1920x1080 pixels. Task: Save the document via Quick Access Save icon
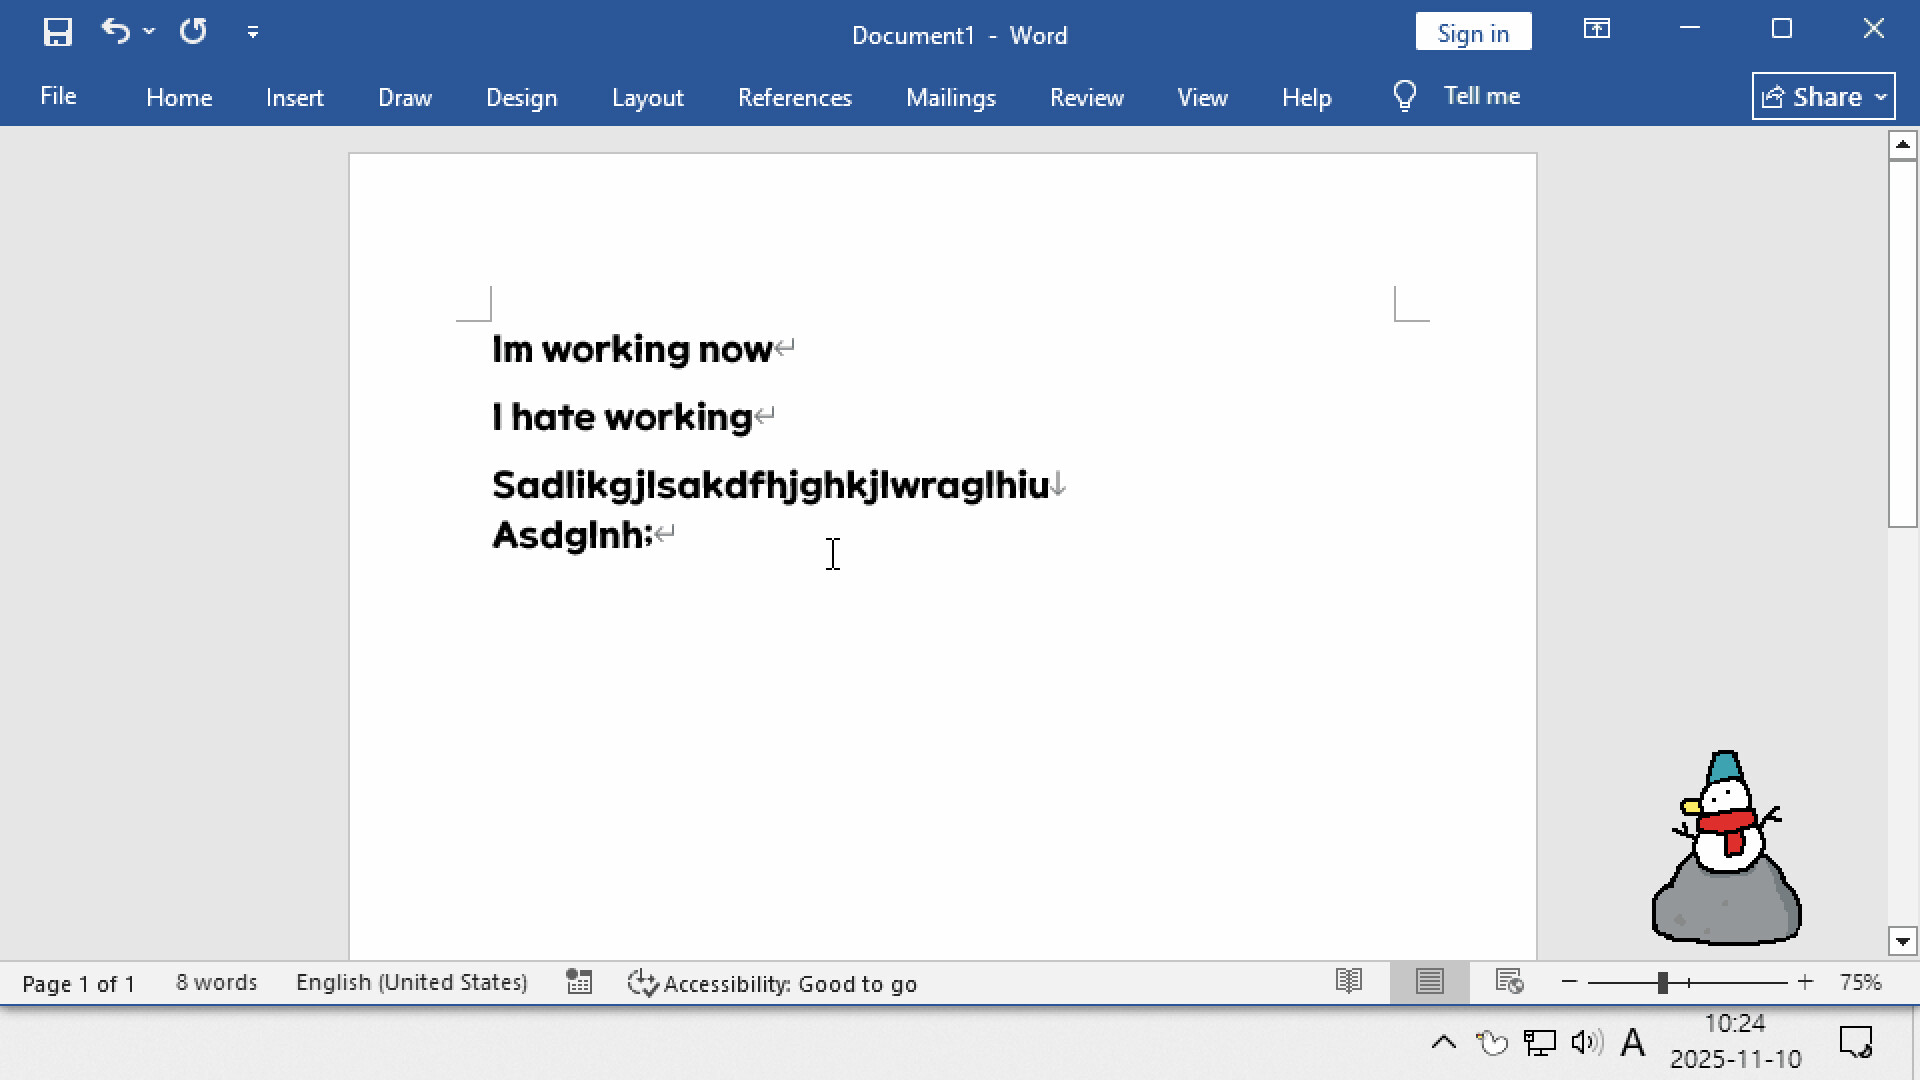click(x=57, y=31)
